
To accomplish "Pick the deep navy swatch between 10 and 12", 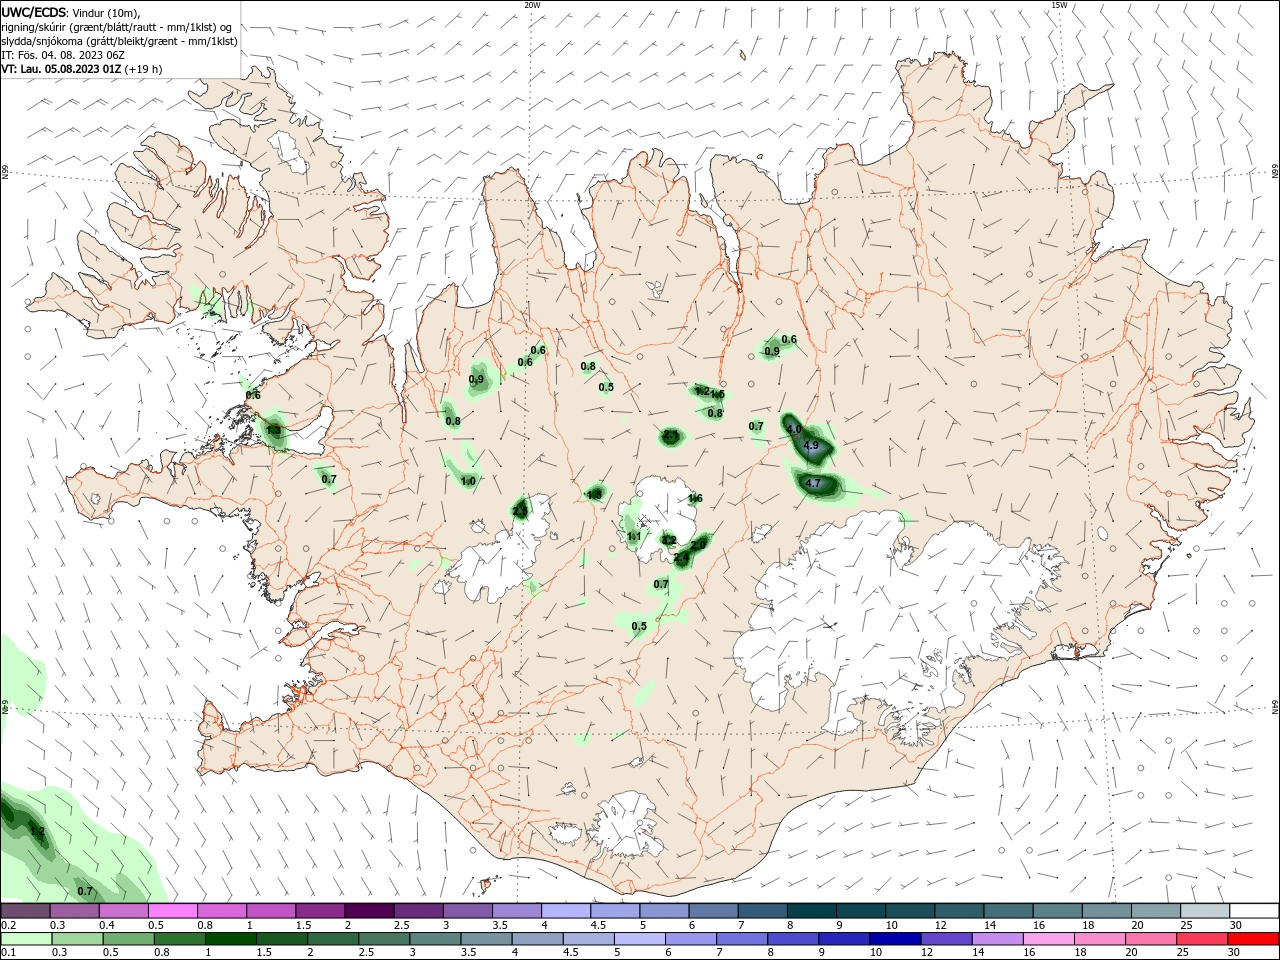I will click(x=894, y=939).
